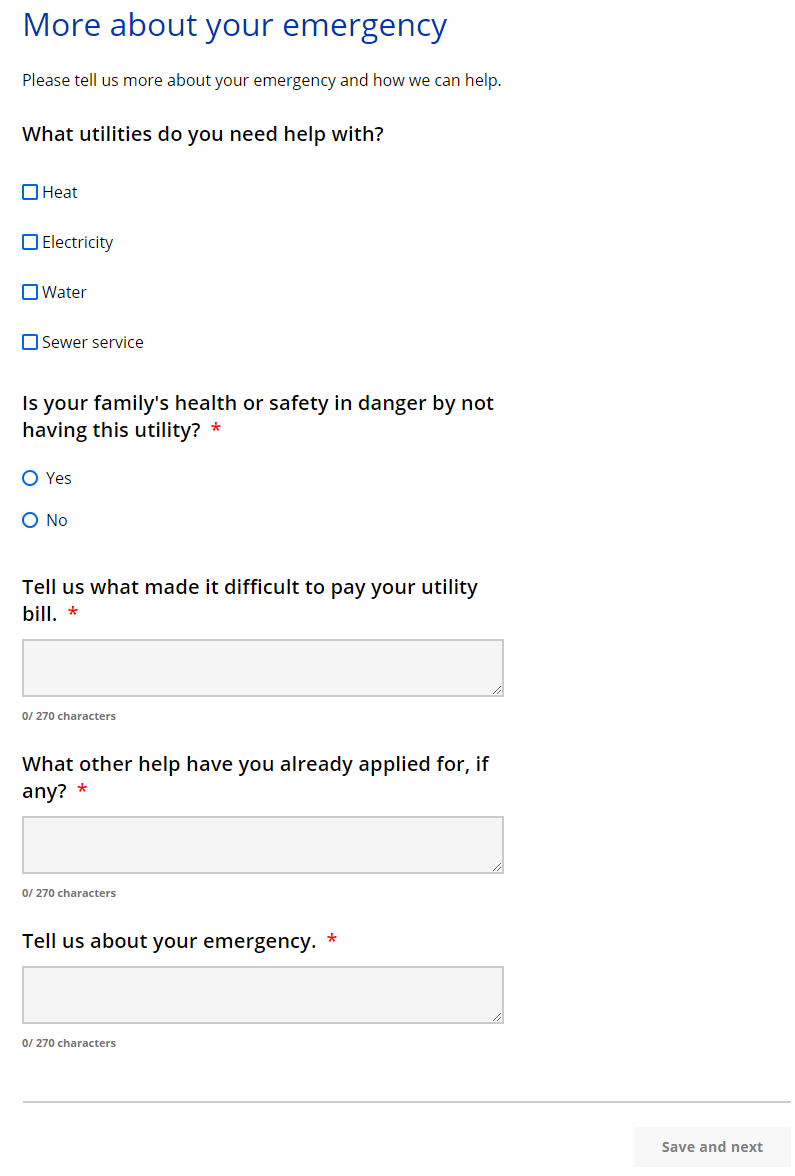This screenshot has width=795, height=1176.
Task: Check the Heat utility checkbox
Action: (x=30, y=192)
